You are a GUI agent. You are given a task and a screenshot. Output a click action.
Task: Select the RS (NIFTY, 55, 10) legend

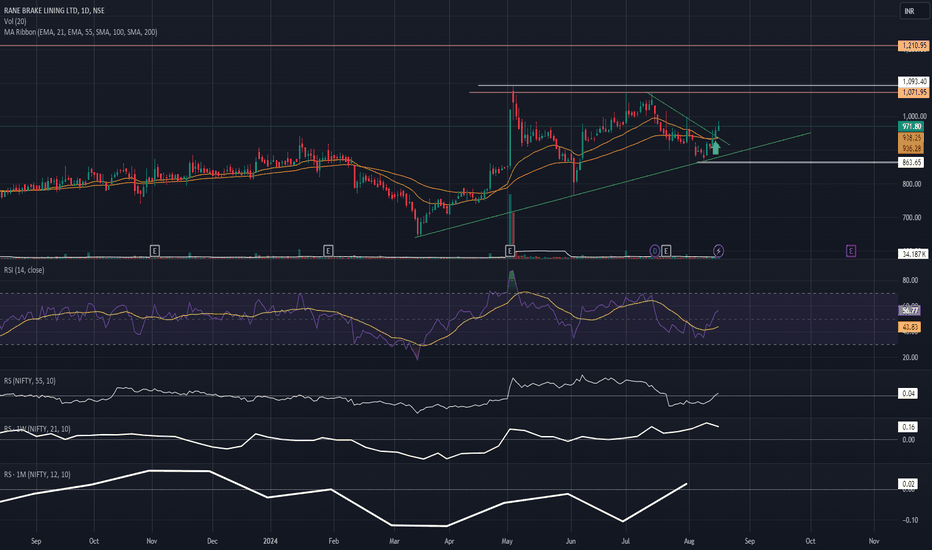[x=30, y=381]
